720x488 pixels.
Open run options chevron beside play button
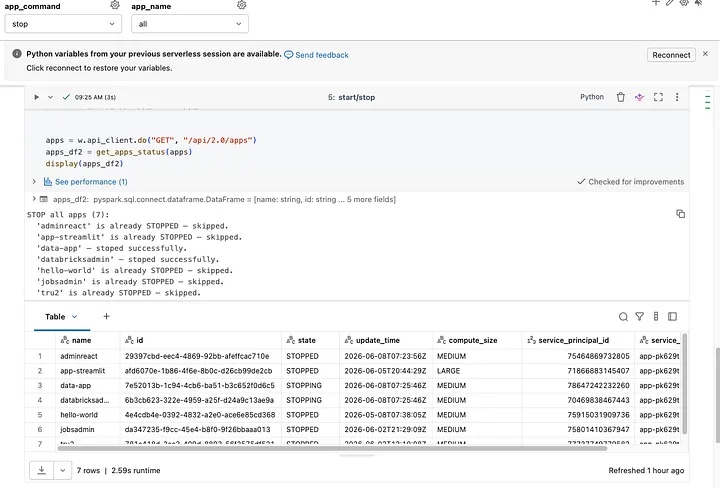50,97
